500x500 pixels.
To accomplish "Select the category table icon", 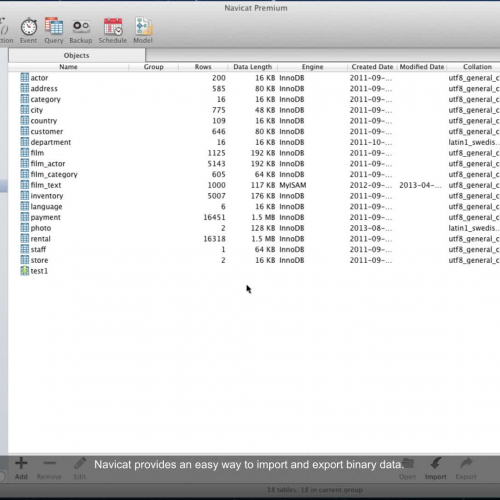I will [25, 99].
